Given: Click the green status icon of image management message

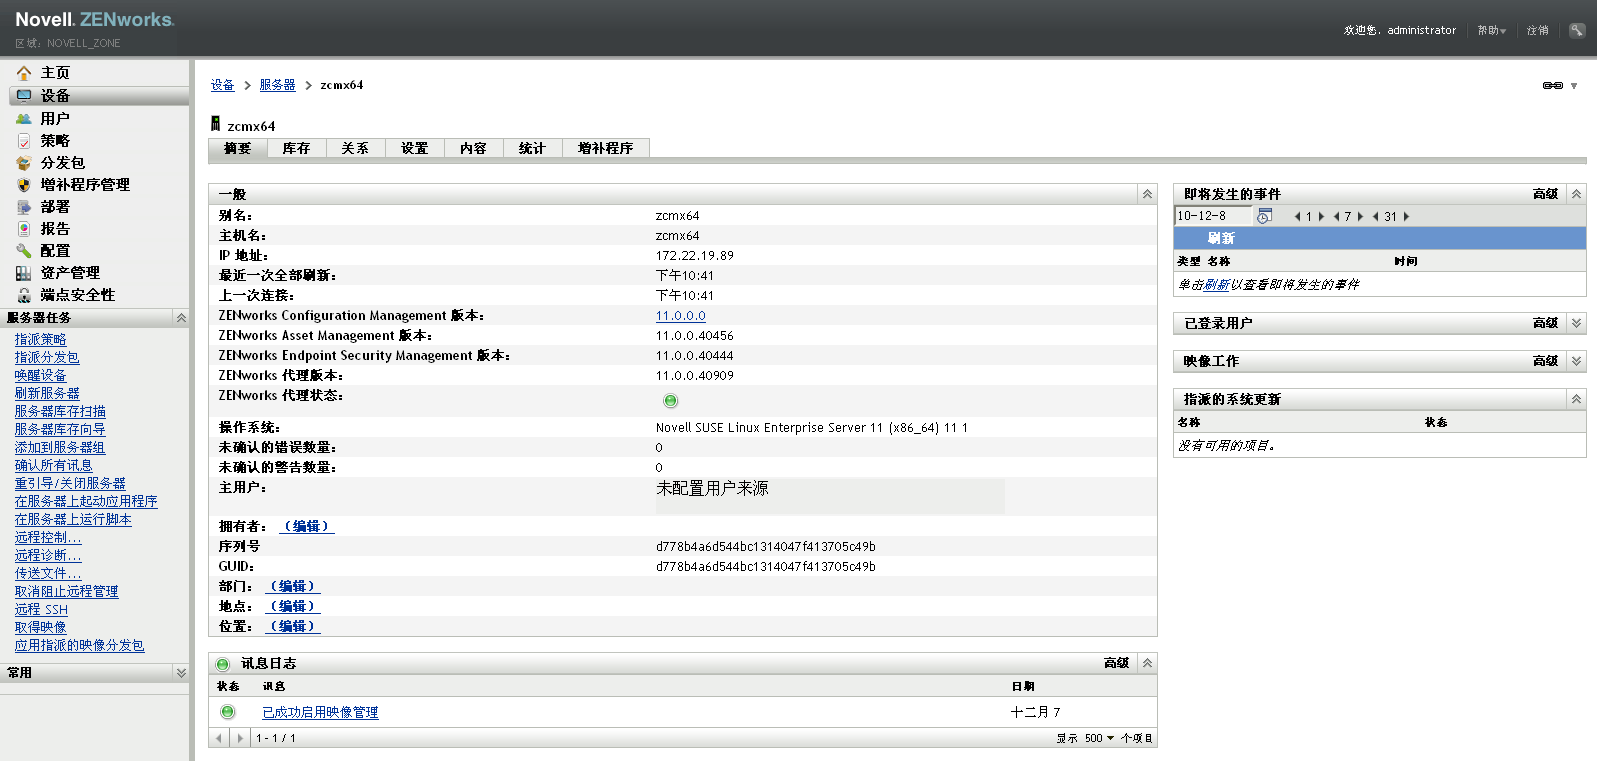Looking at the screenshot, I should tap(228, 712).
